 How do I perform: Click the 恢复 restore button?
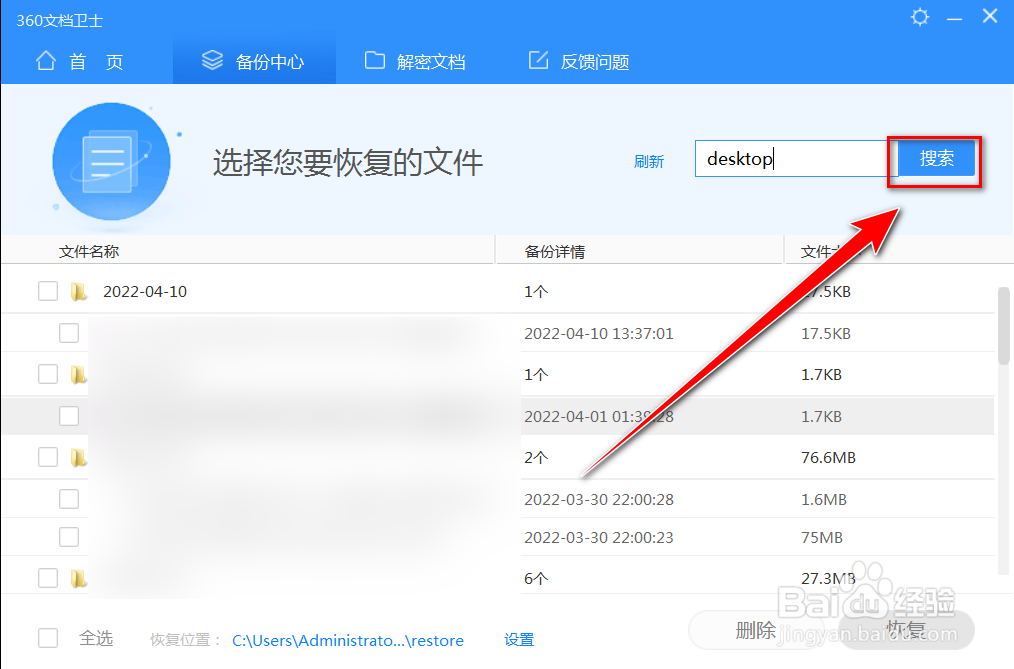[x=906, y=629]
